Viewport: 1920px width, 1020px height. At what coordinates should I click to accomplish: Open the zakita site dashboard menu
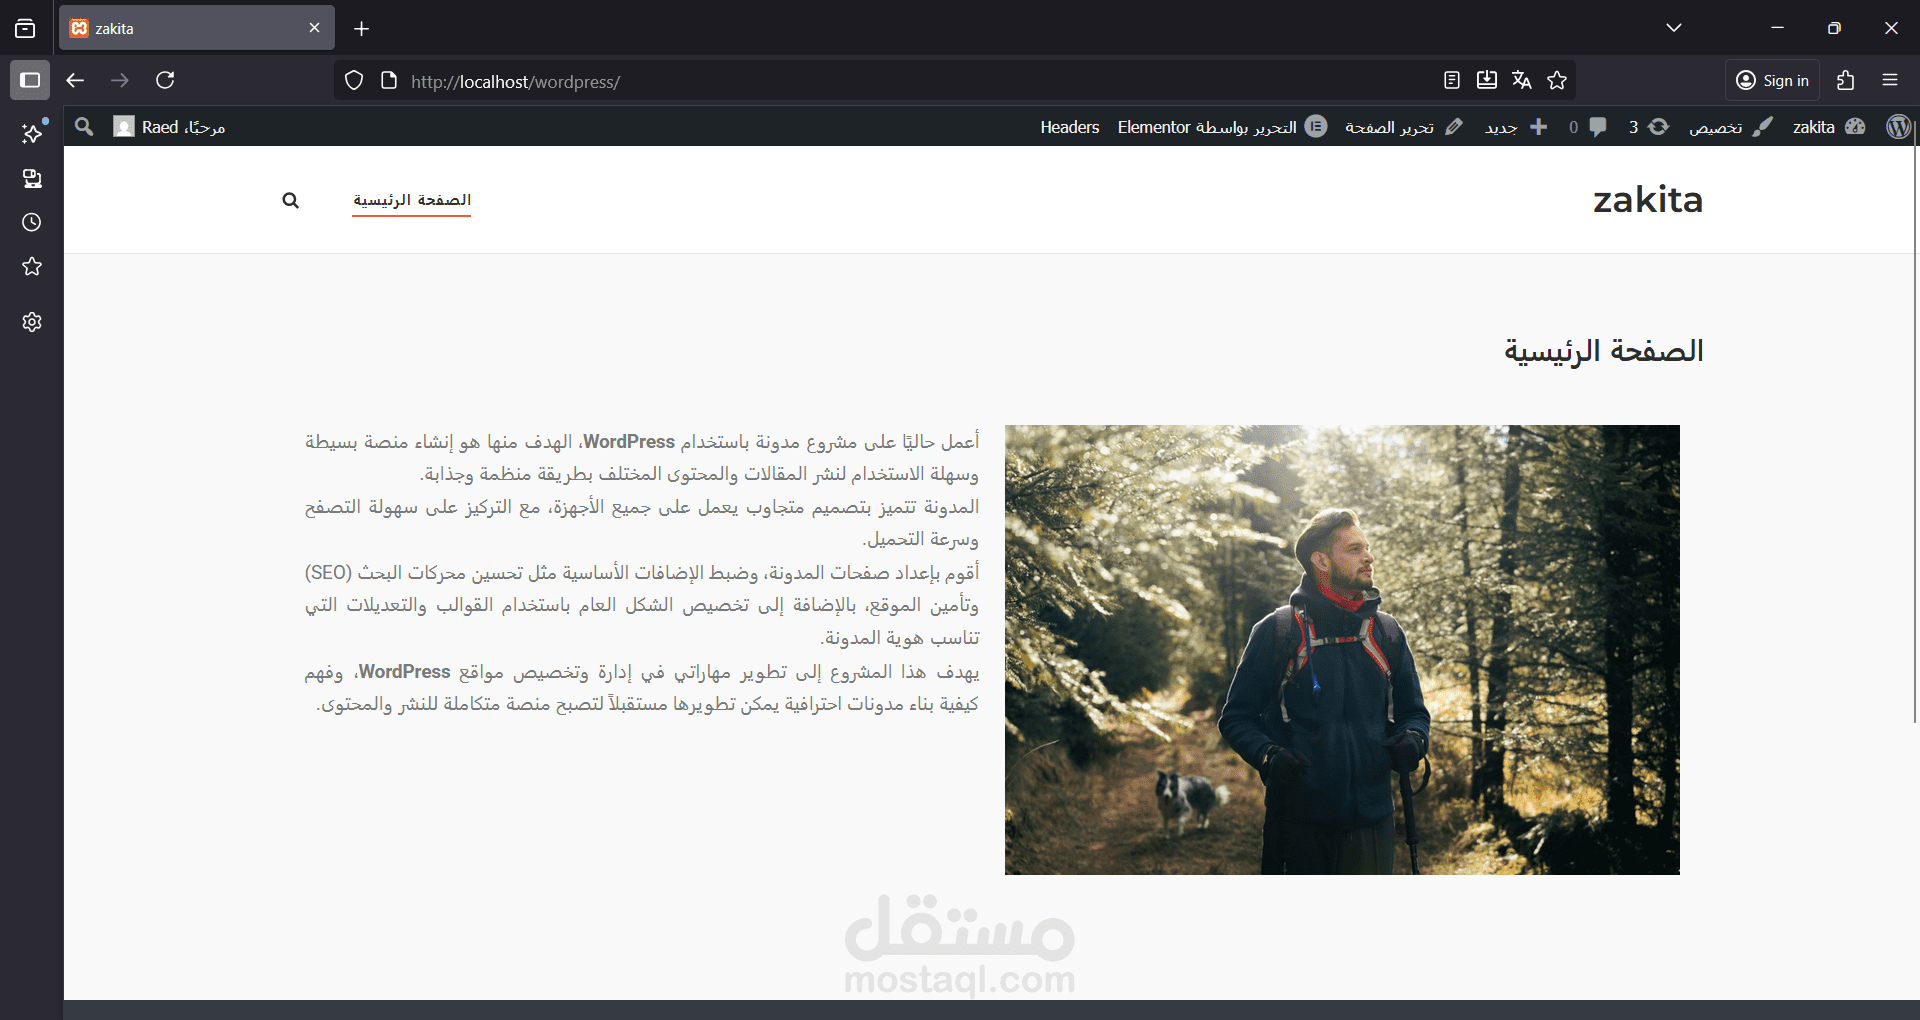(1829, 127)
